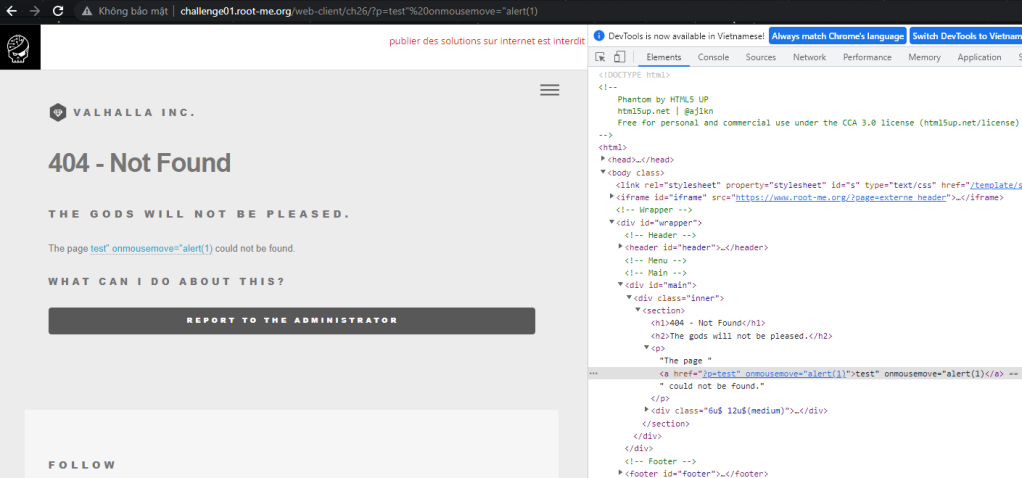Click the Valhalla Inc. diamond logo
This screenshot has height=478, width=1022.
[57, 112]
